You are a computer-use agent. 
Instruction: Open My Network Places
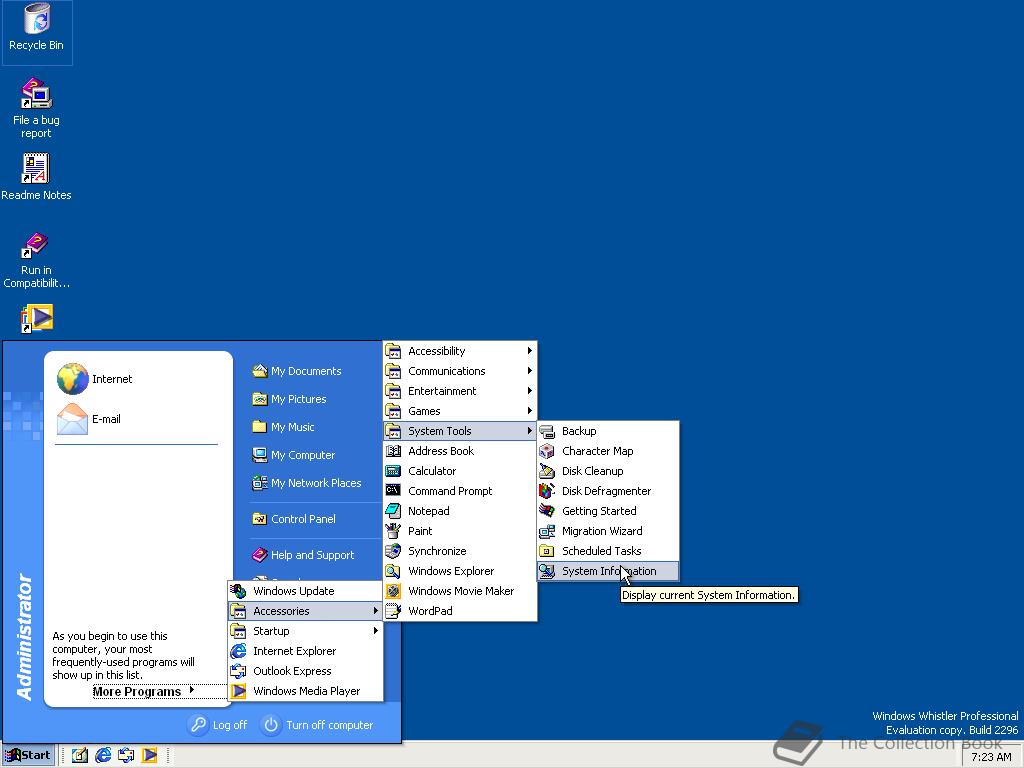point(307,483)
